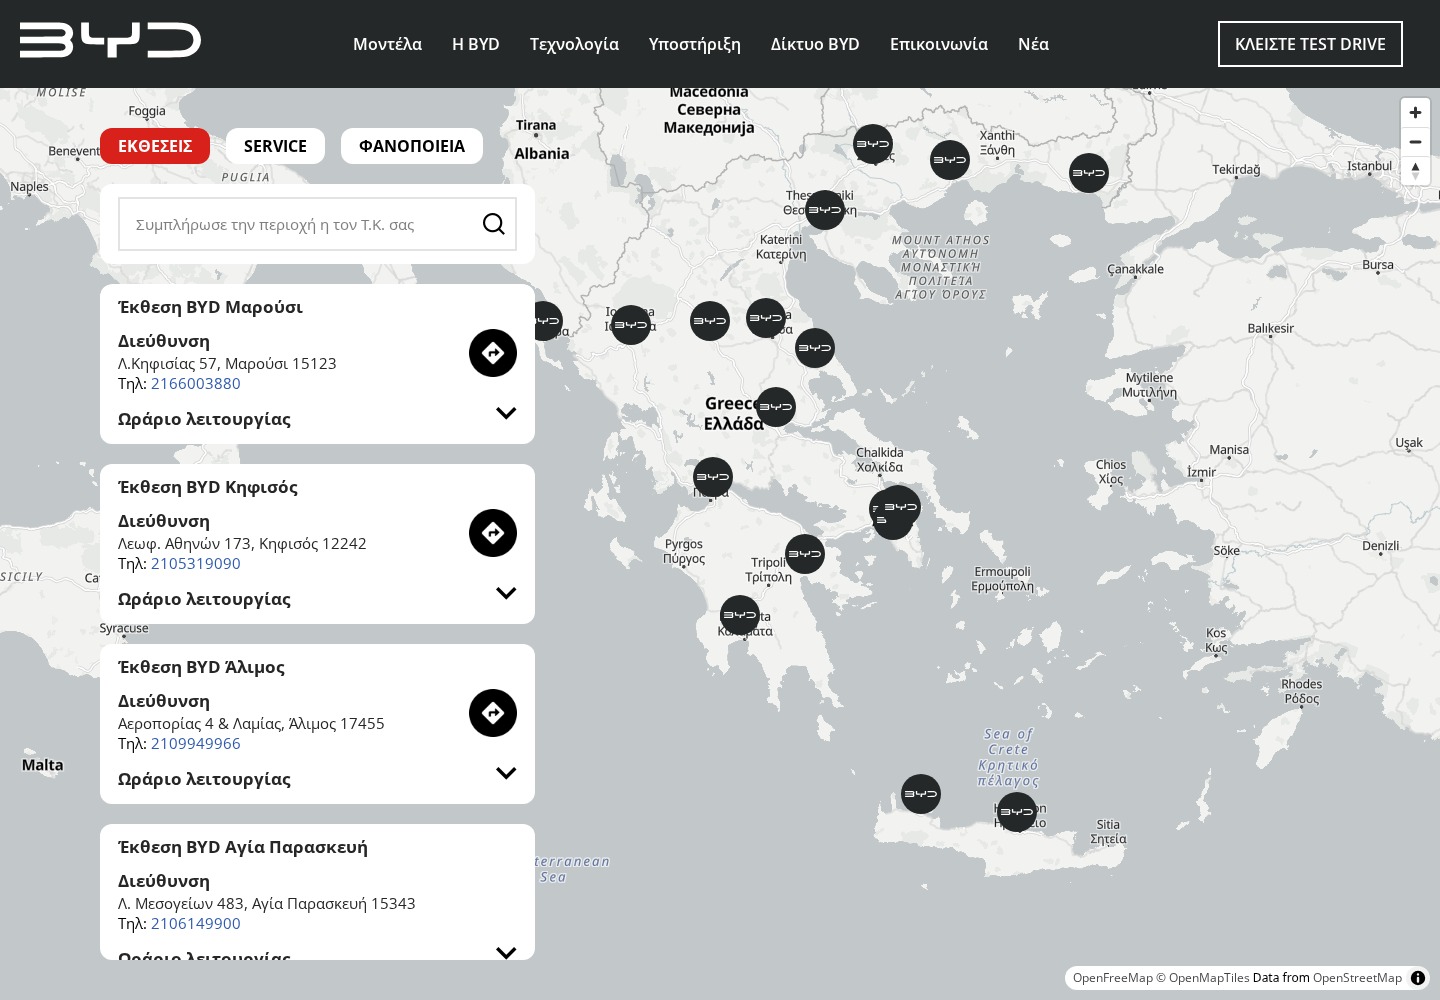Image resolution: width=1440 pixels, height=1000 pixels.
Task: Open the Υποστήριξη menu
Action: 695,44
